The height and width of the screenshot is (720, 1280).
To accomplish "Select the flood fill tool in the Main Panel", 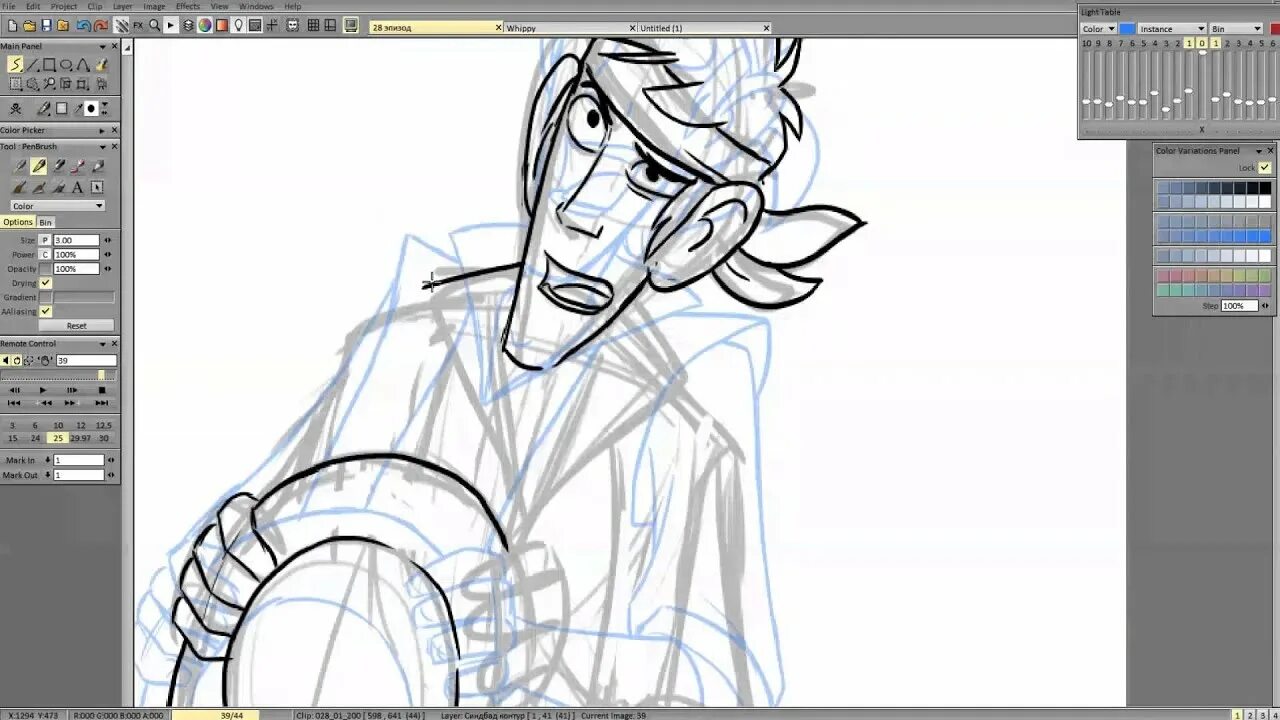I will (x=101, y=64).
